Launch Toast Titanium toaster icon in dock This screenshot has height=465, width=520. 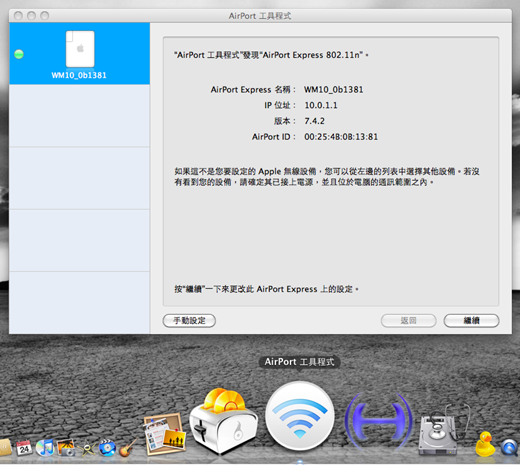223,421
